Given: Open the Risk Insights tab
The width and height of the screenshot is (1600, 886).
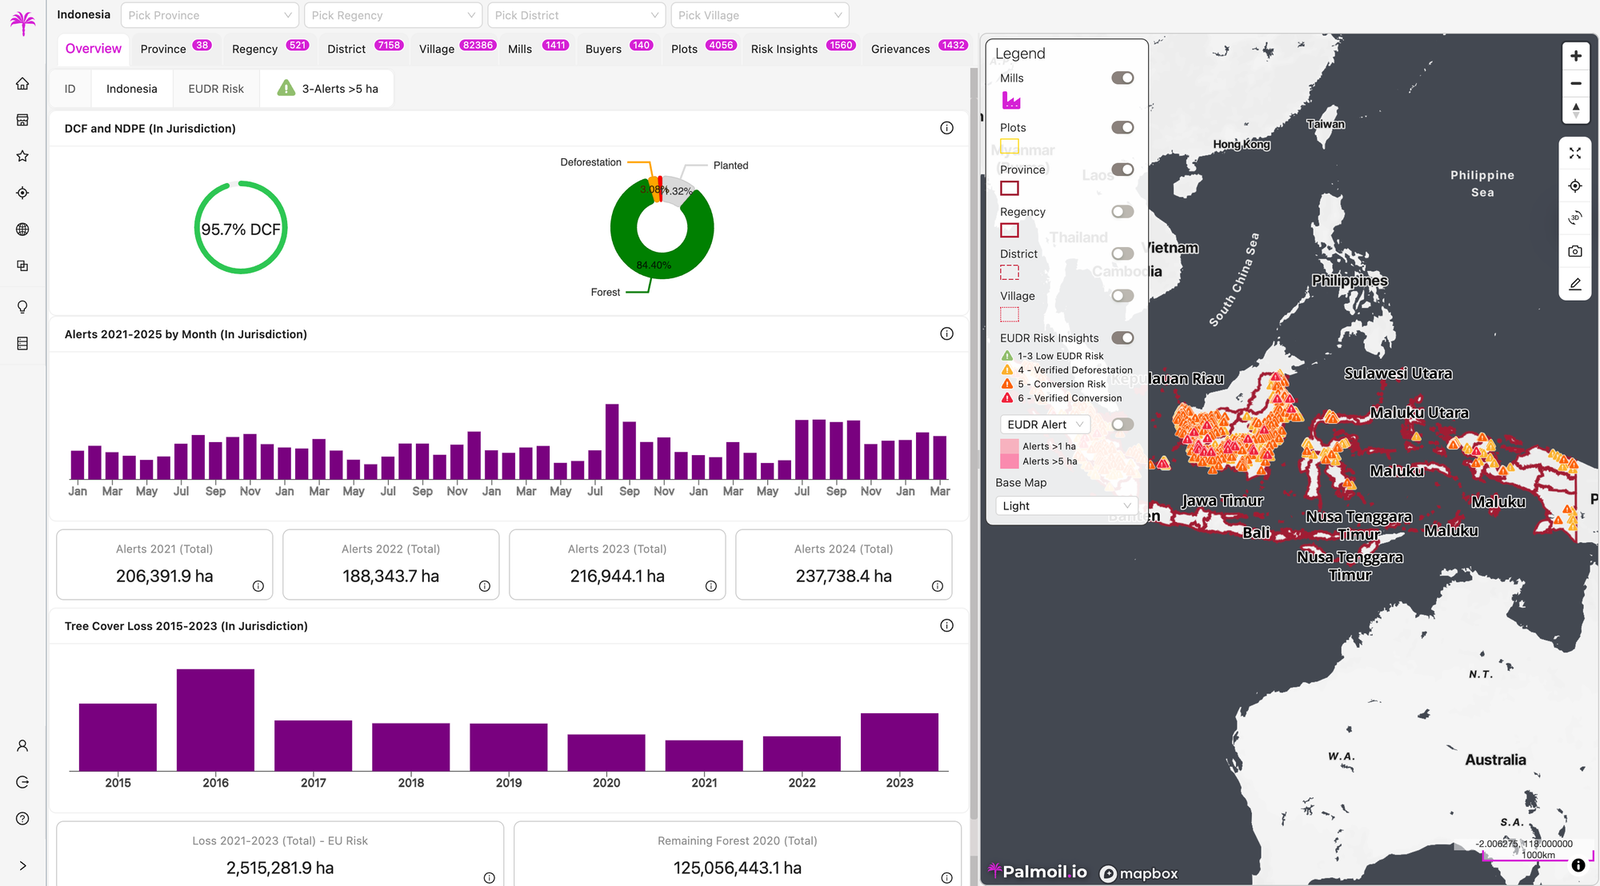Looking at the screenshot, I should [802, 48].
